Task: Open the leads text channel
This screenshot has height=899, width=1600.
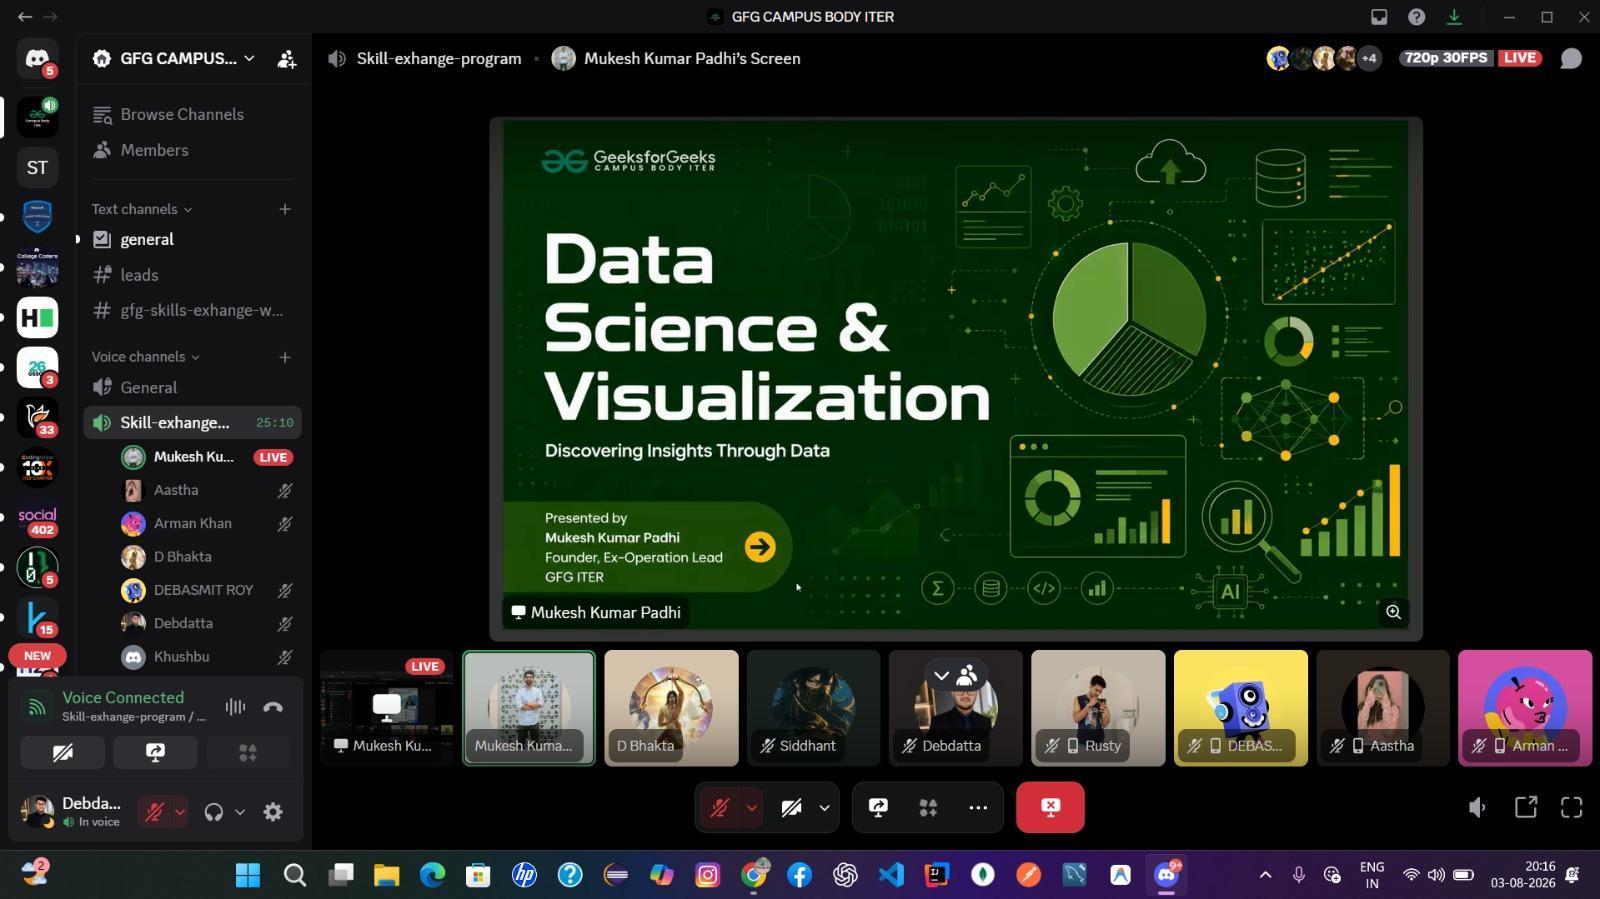Action: tap(192, 275)
